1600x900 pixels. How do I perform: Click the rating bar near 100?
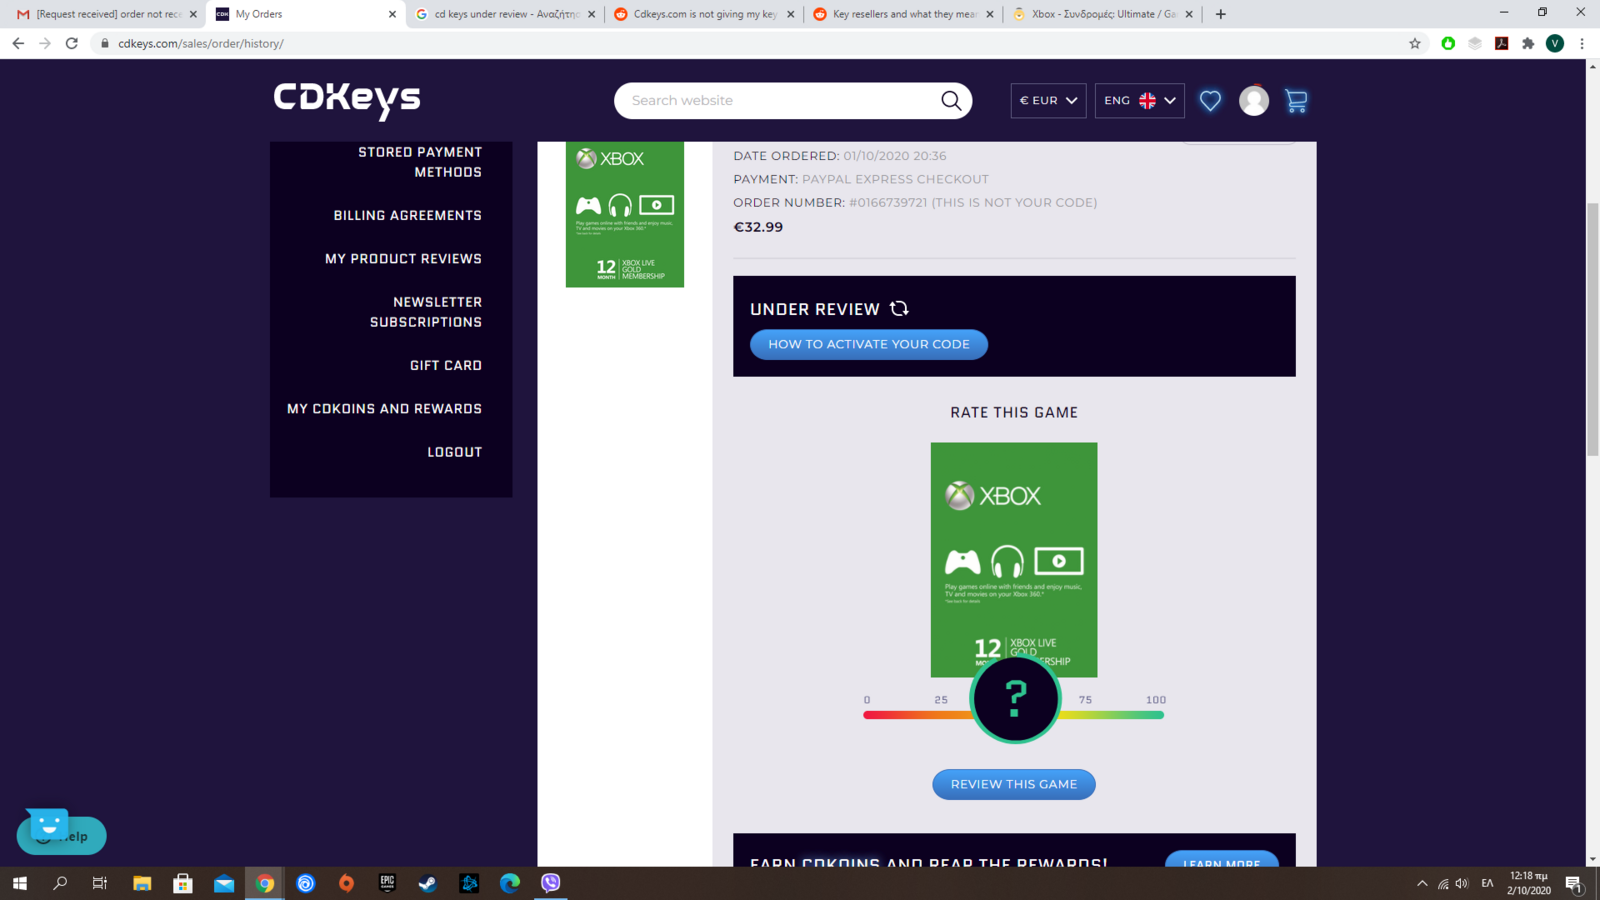tap(1156, 714)
